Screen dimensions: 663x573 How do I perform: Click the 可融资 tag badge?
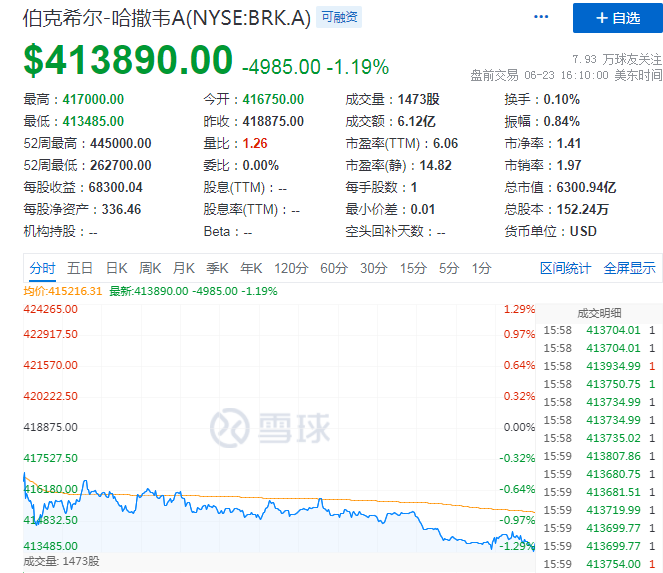point(339,17)
